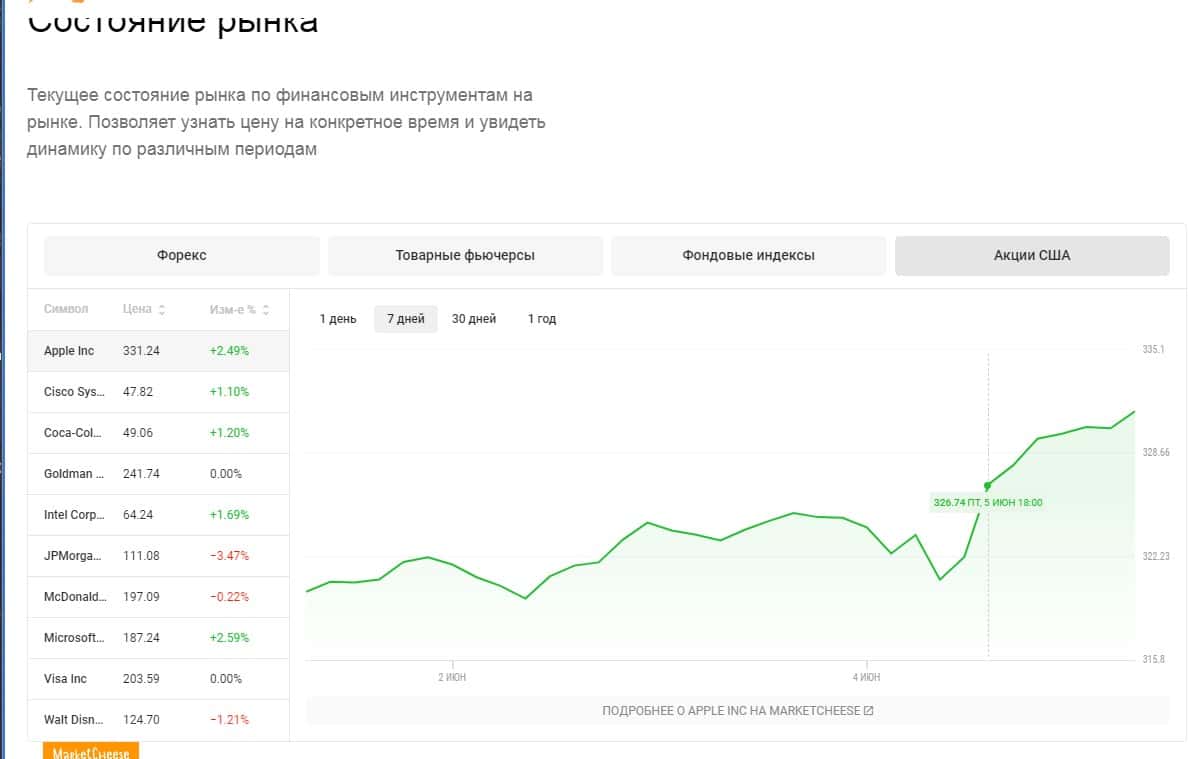Click the MarketCheese orange logo badge

tap(91, 751)
